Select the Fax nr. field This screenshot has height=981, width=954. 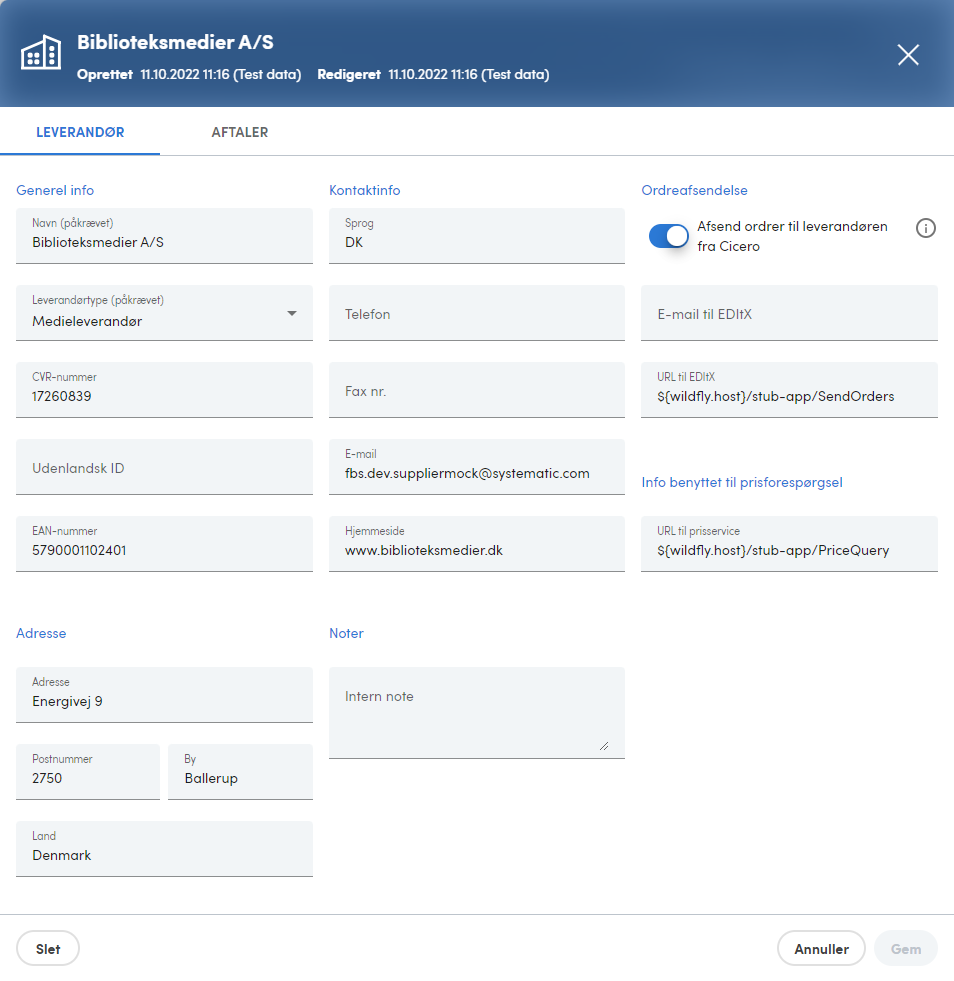pyautogui.click(x=477, y=390)
